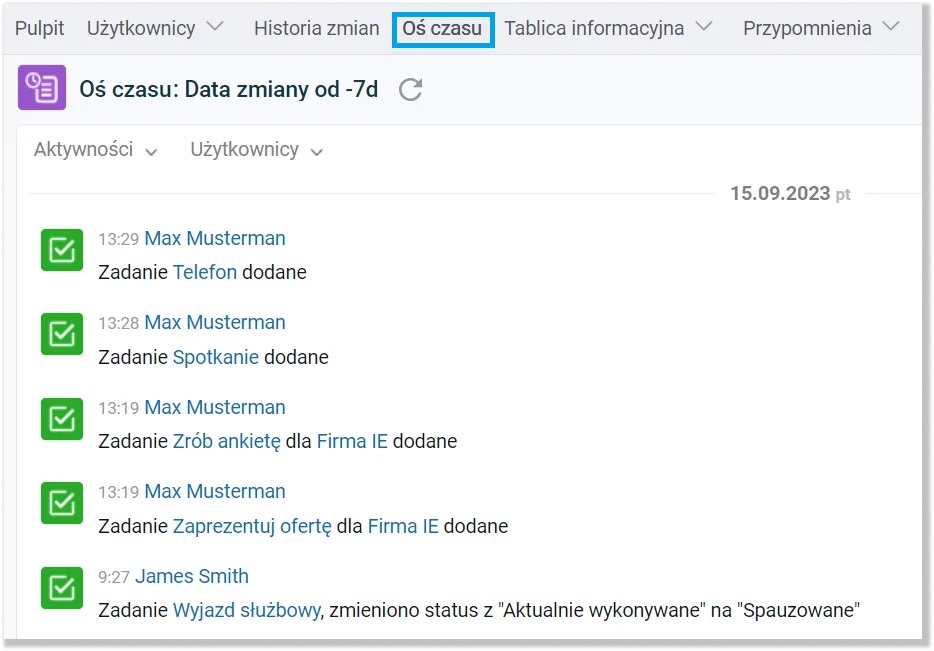934x651 pixels.
Task: Click the purple timeline panel icon
Action: coord(40,88)
